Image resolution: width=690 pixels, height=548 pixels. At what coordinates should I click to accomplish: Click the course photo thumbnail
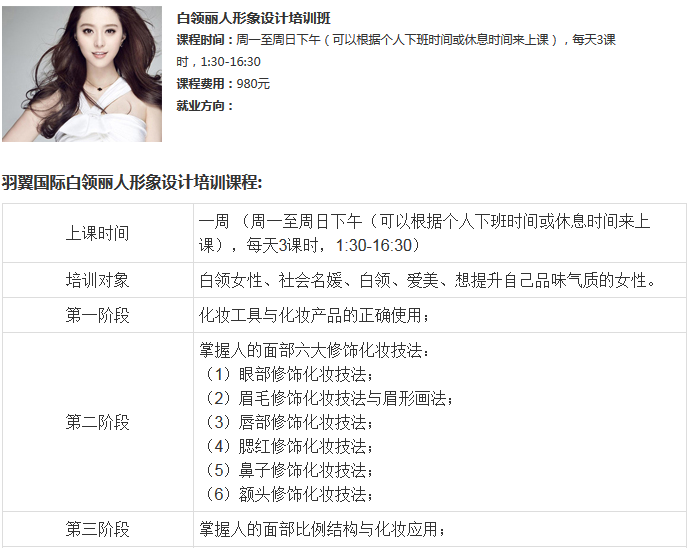(x=82, y=74)
